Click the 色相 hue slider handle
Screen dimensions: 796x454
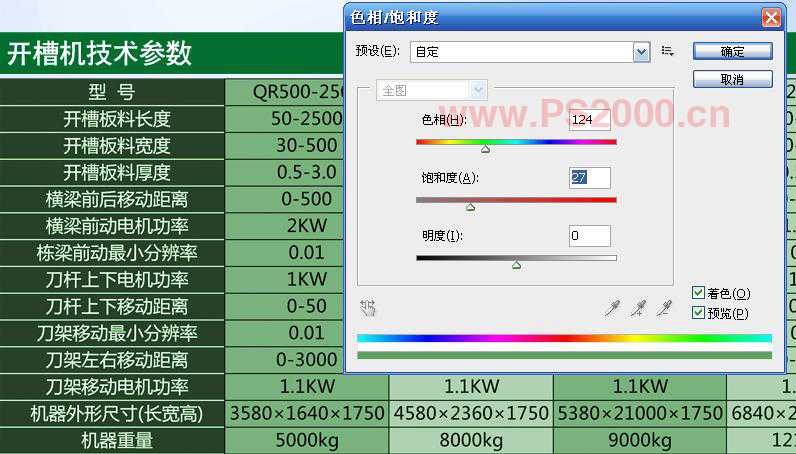(485, 149)
